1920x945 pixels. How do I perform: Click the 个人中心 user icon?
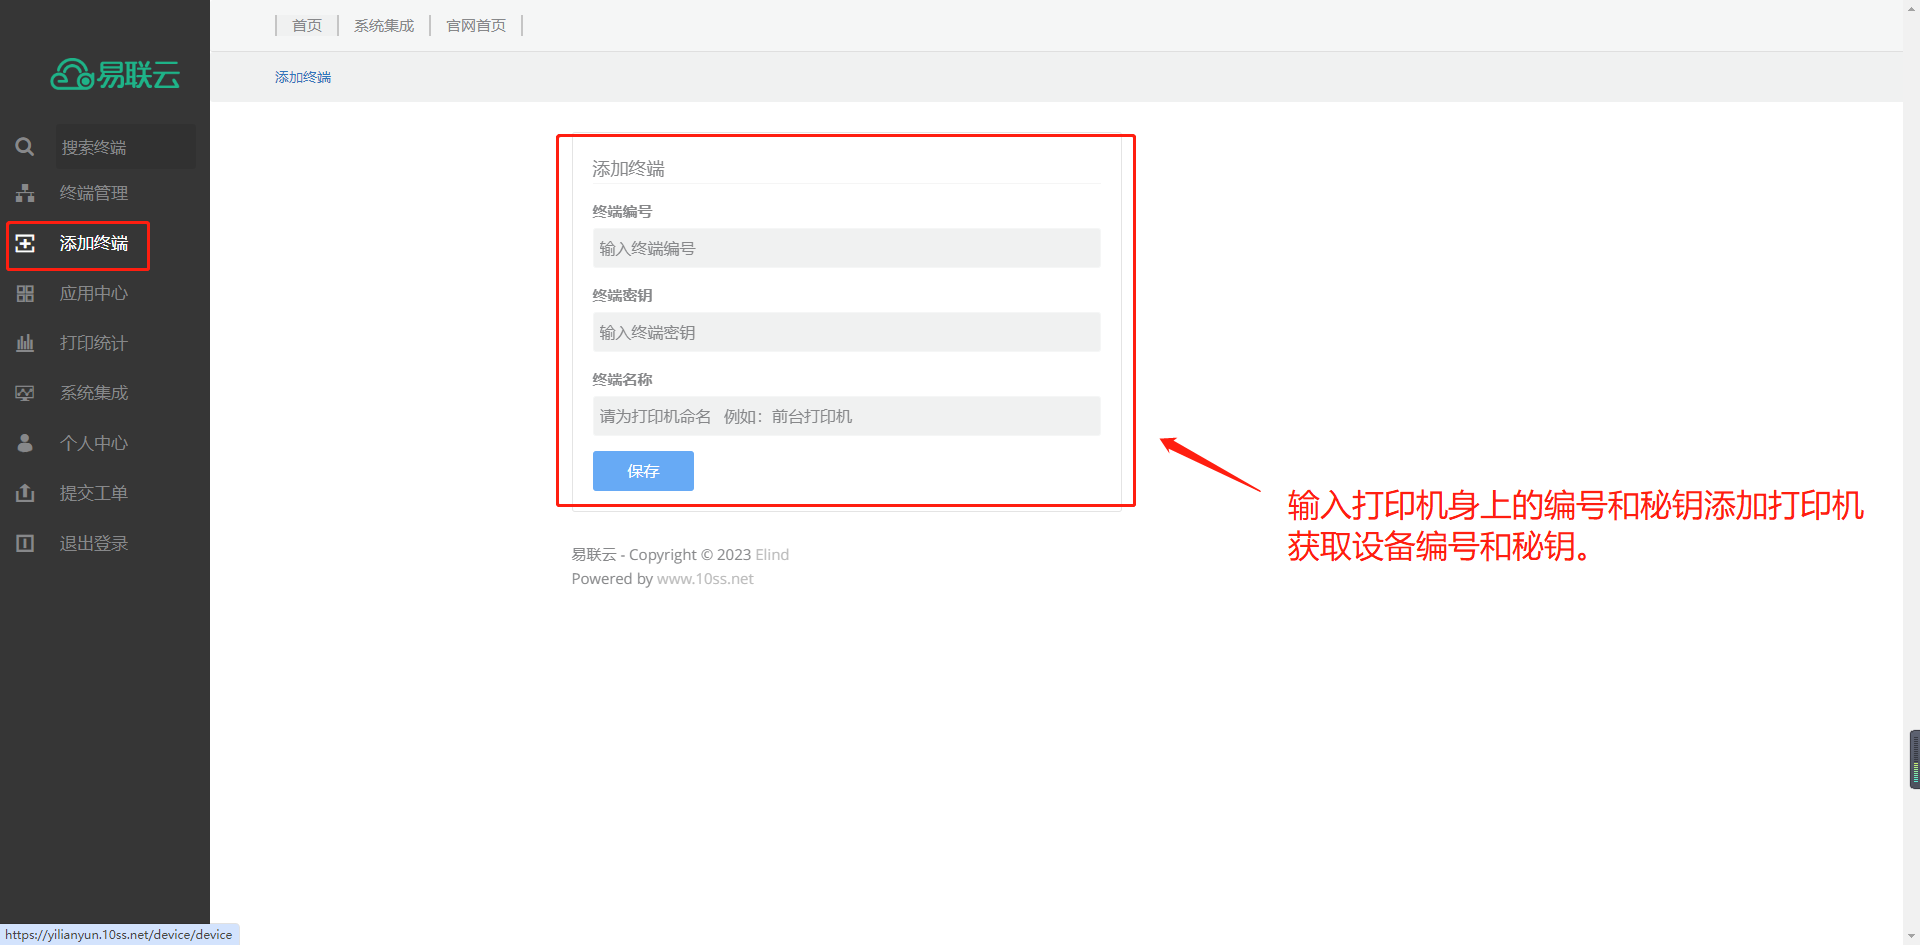click(25, 443)
